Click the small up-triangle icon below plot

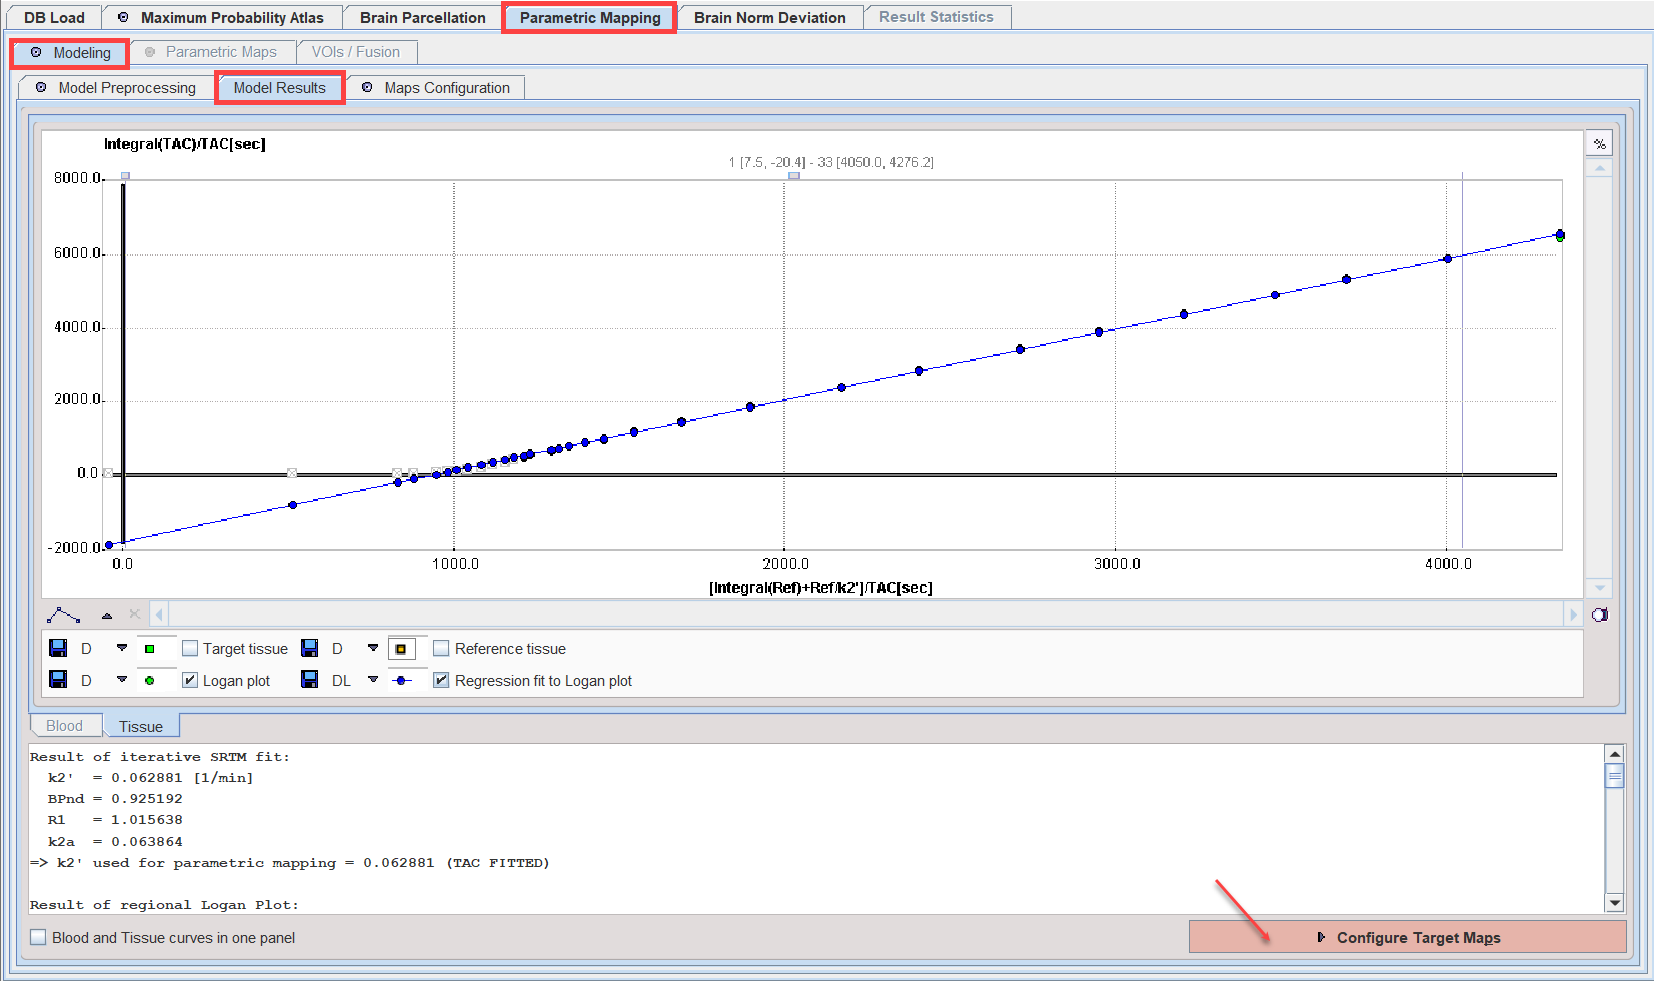pyautogui.click(x=107, y=615)
